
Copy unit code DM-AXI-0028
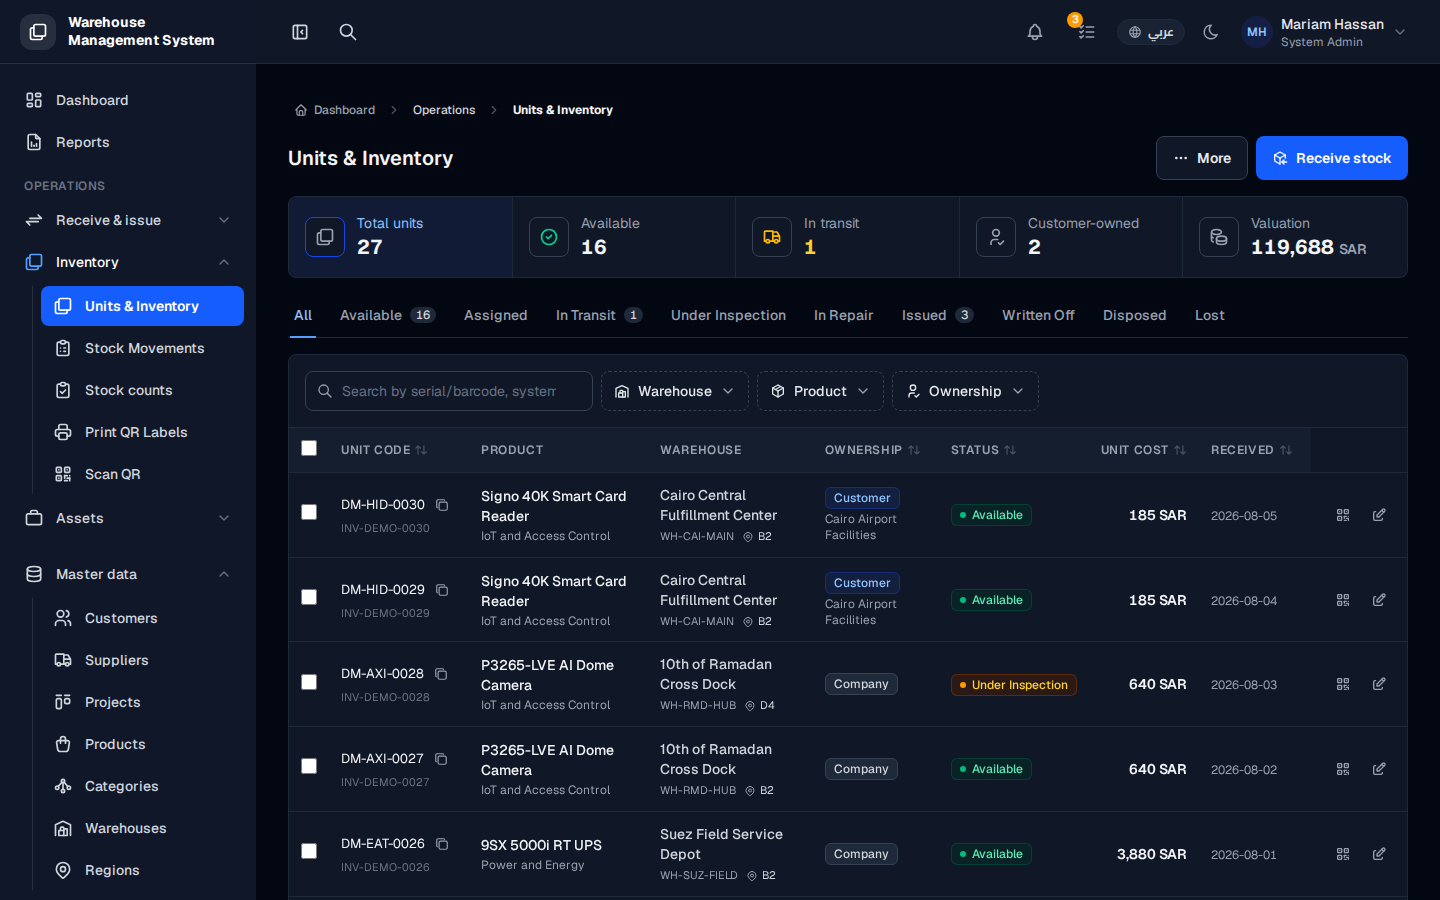[x=441, y=674]
